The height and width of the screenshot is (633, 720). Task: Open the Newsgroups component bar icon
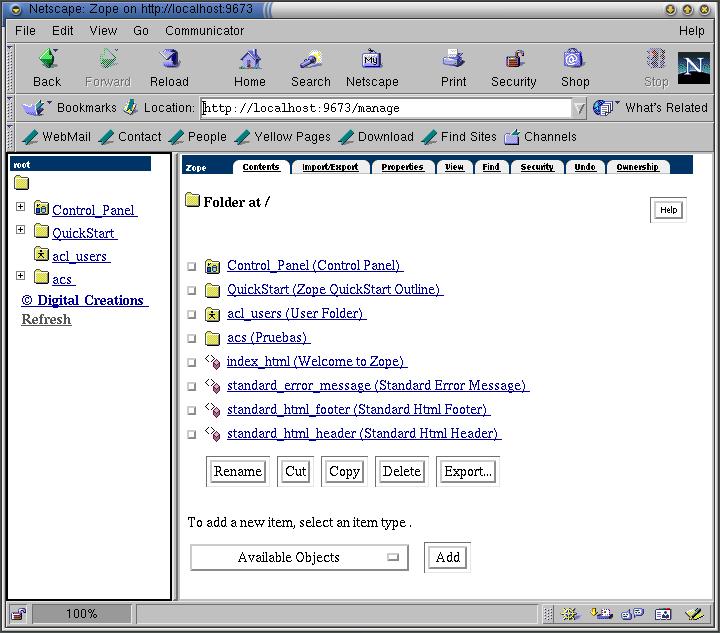point(632,614)
